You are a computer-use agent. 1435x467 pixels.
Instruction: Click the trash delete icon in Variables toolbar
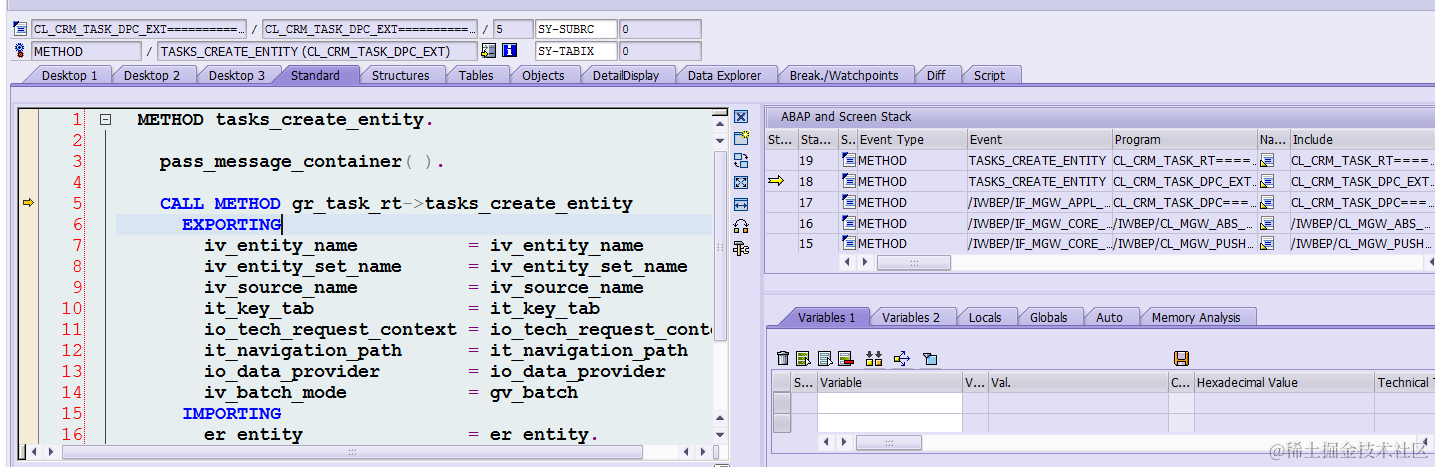pyautogui.click(x=783, y=358)
